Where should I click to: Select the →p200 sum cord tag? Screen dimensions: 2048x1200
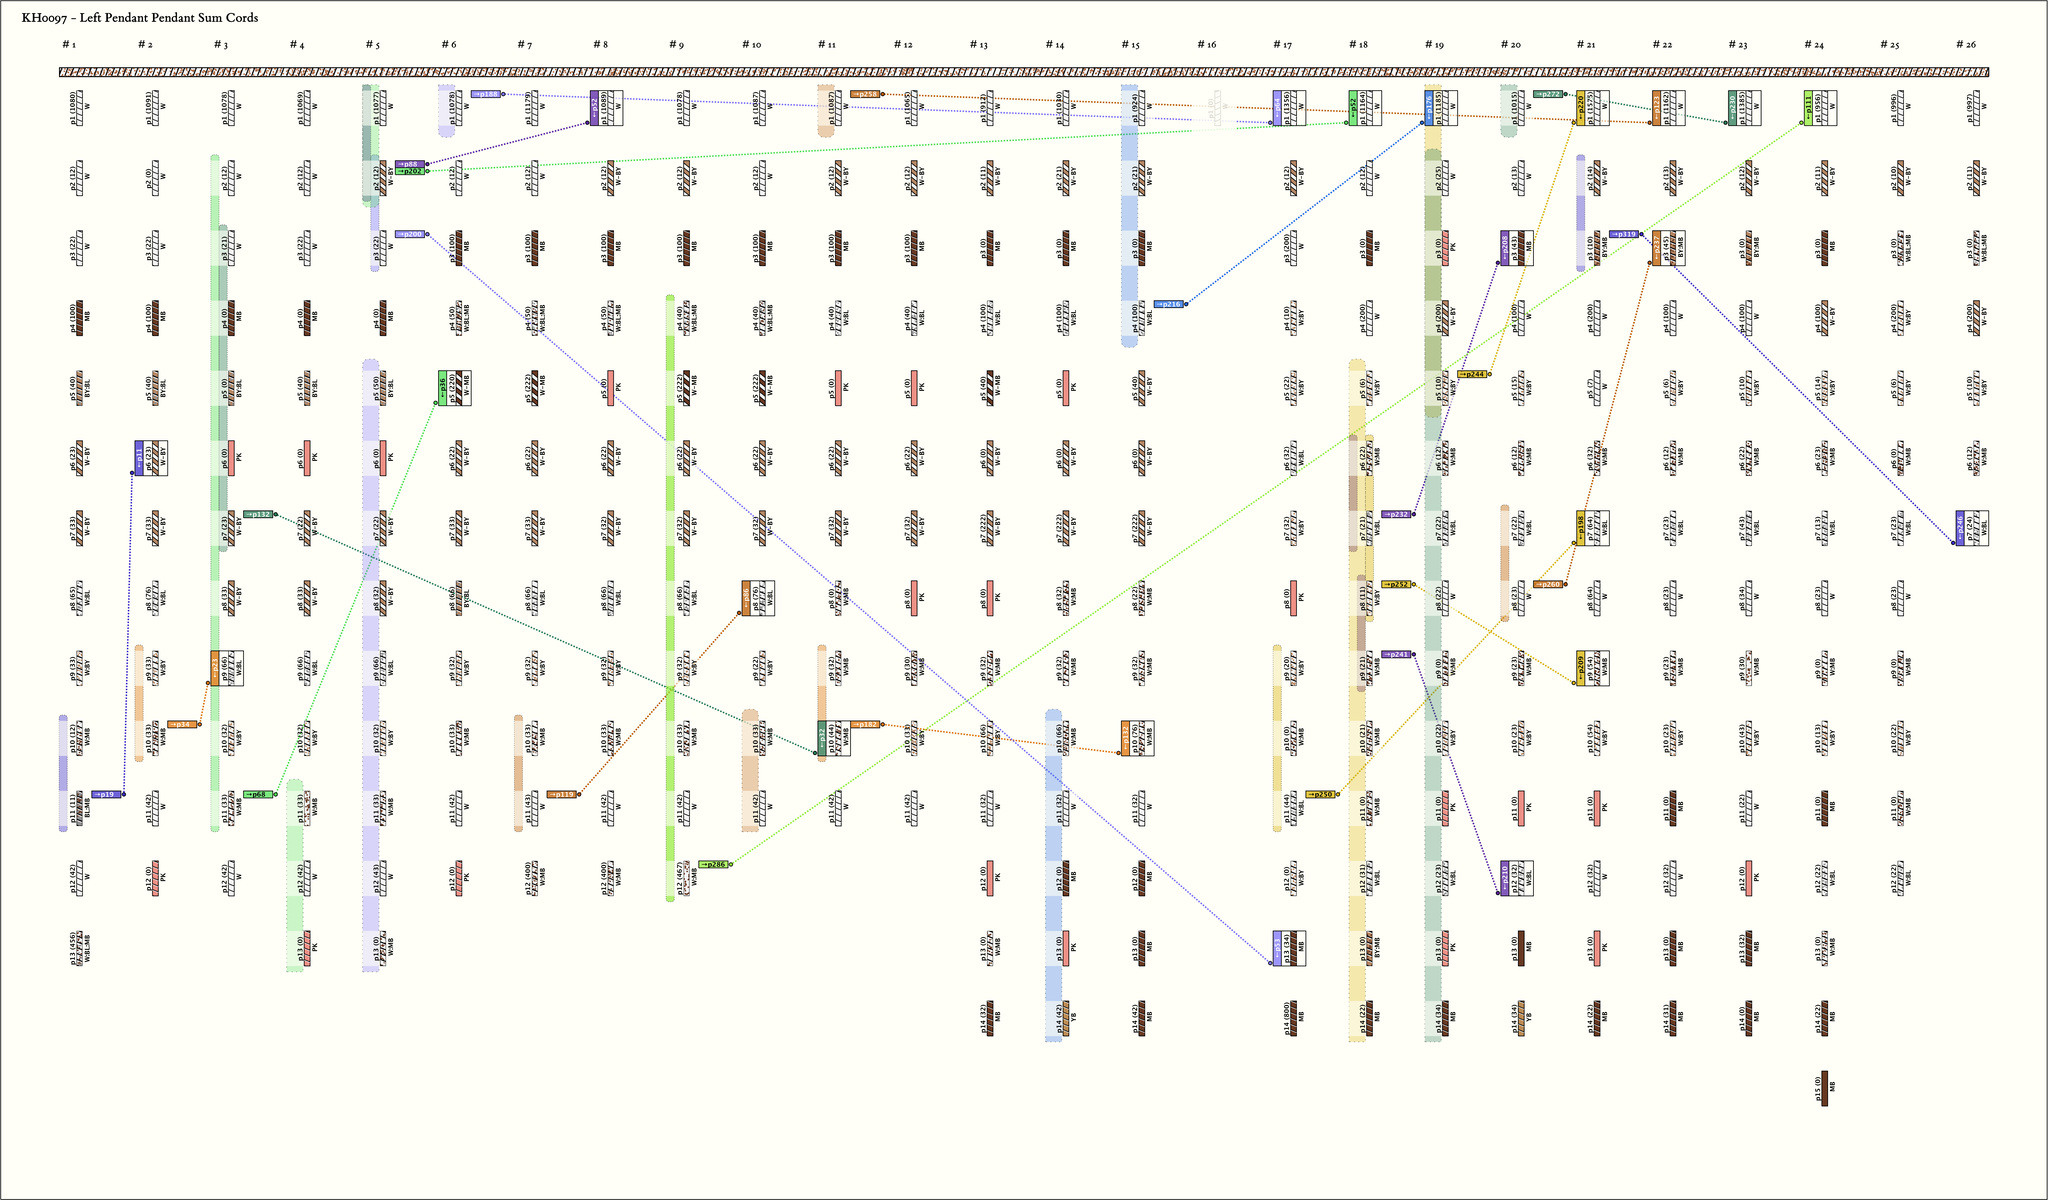coord(410,234)
